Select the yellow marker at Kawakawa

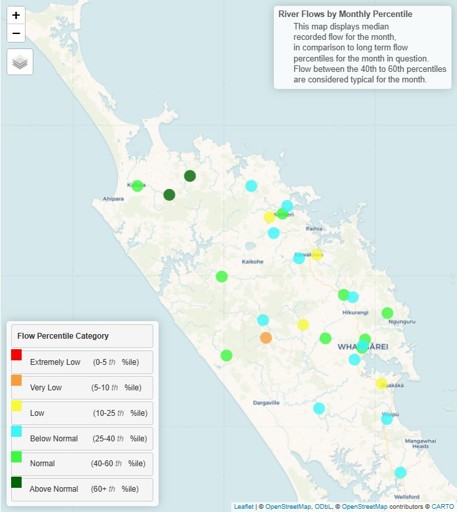(317, 255)
